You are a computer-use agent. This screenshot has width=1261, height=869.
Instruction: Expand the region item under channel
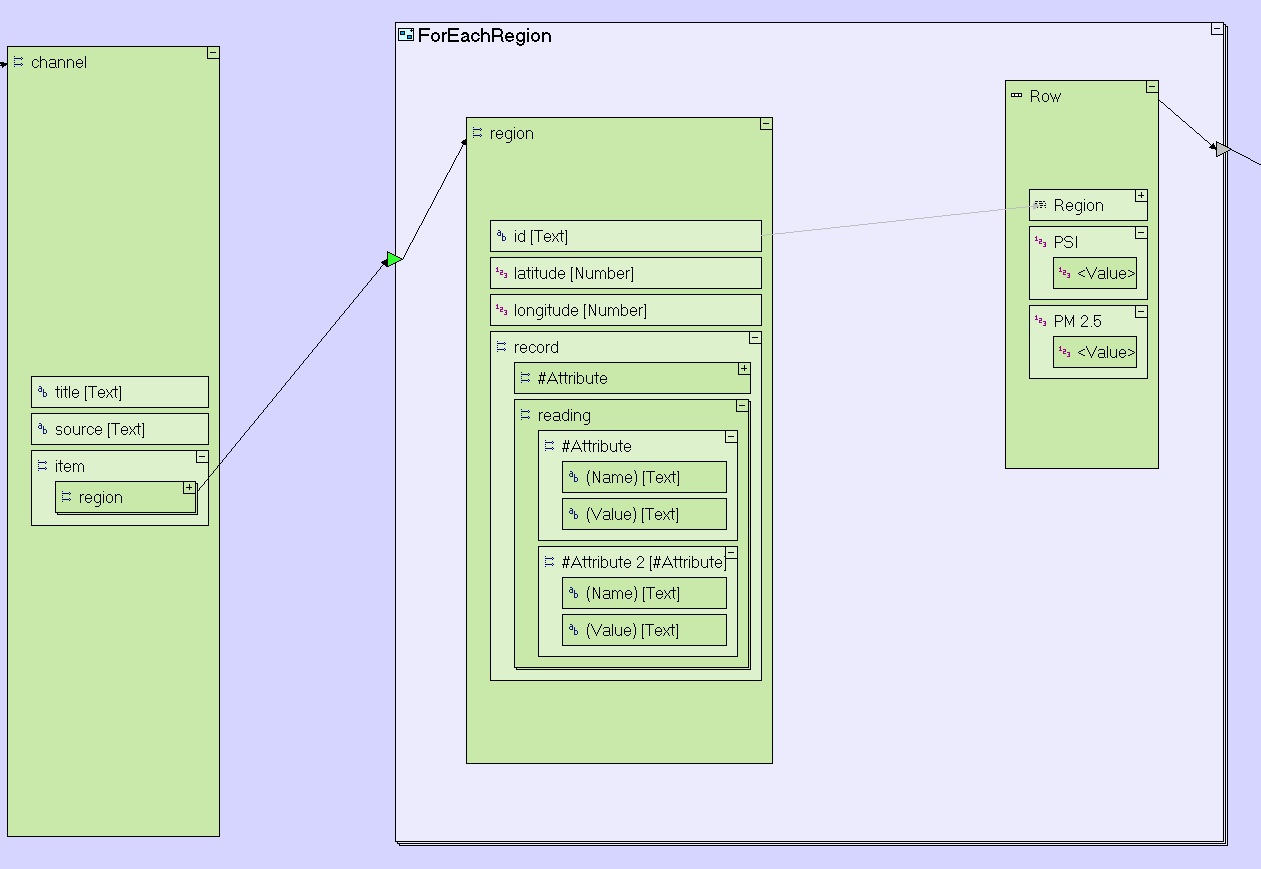(189, 488)
